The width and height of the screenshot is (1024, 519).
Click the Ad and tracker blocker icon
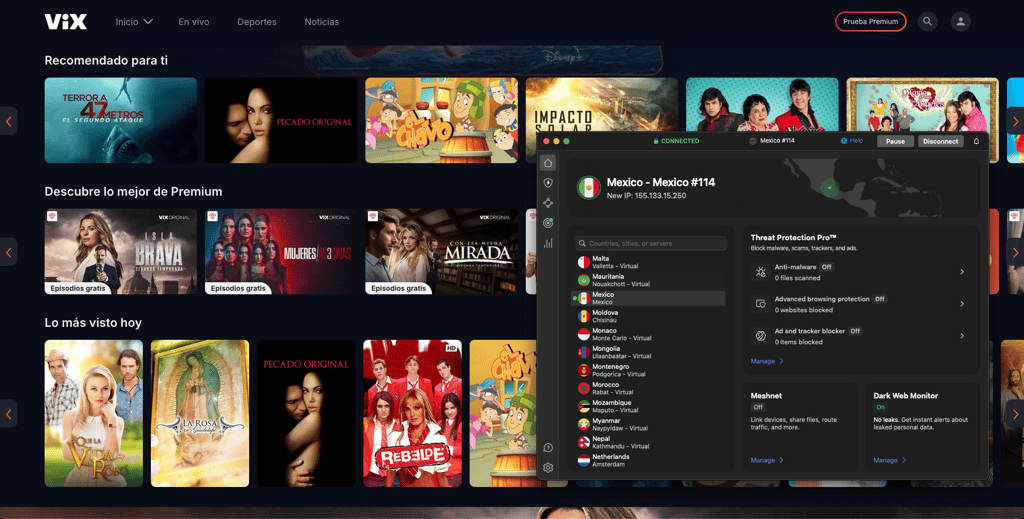(760, 336)
